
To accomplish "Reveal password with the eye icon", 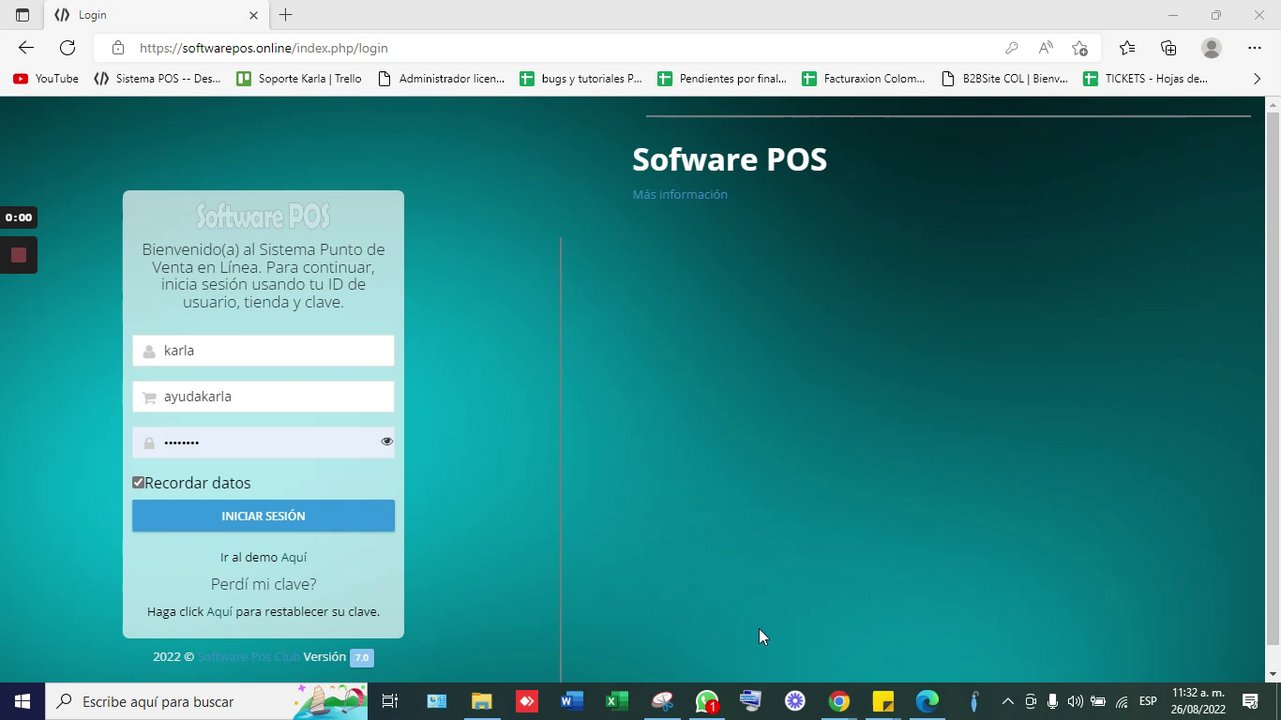I will tap(387, 441).
